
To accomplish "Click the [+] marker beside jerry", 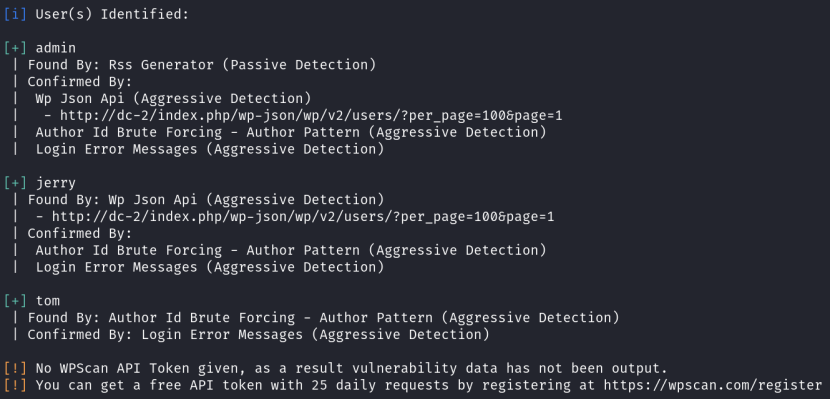I will coord(15,183).
